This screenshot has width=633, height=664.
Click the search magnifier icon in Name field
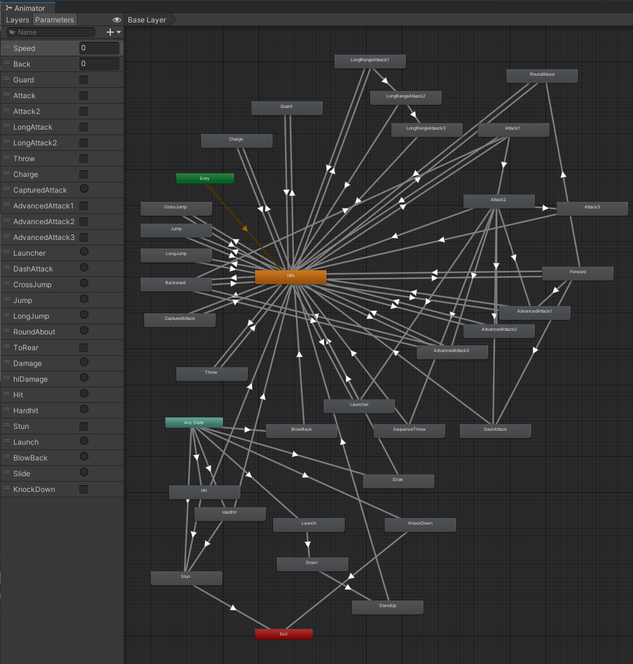12,32
